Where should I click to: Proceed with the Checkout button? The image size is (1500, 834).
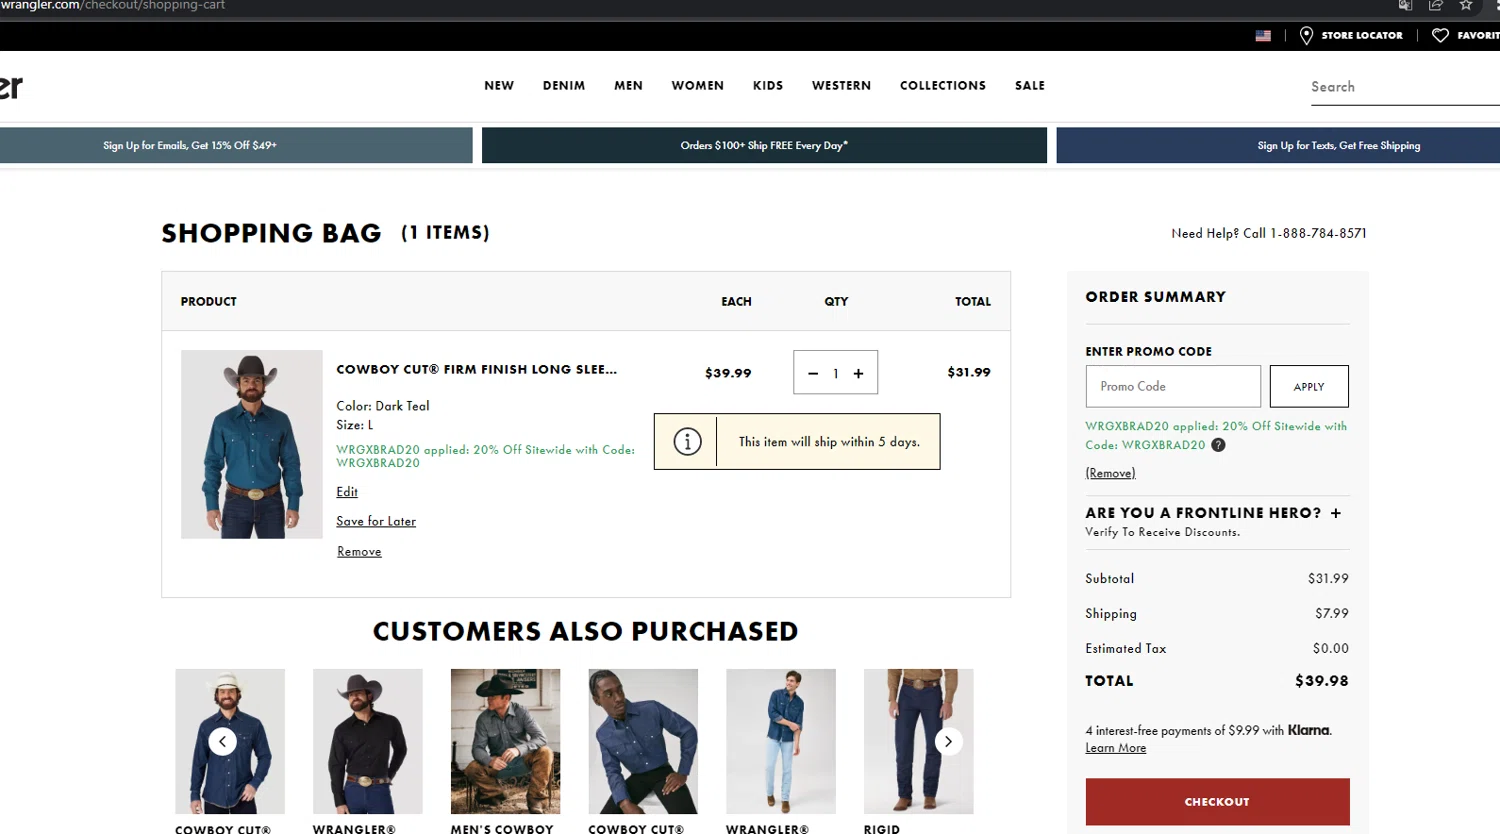click(x=1217, y=802)
